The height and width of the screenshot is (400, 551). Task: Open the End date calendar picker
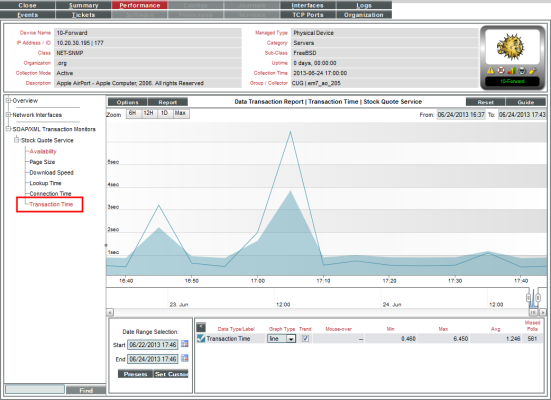(184, 359)
